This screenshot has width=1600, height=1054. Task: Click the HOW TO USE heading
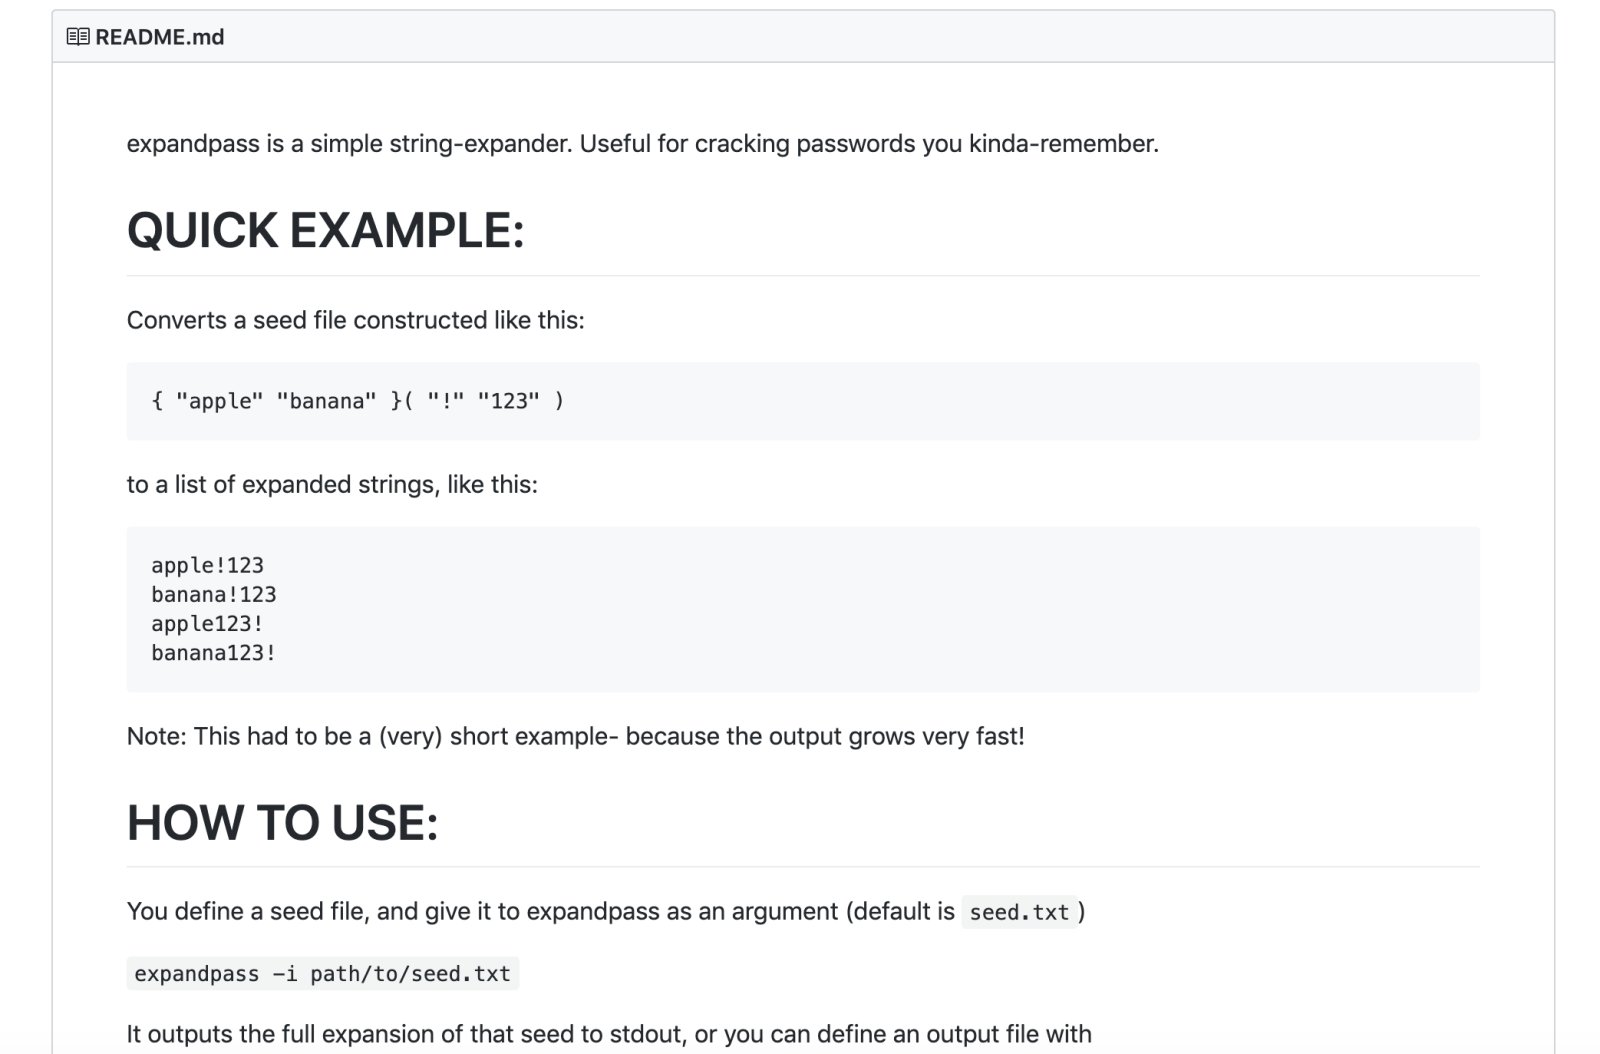coord(283,823)
